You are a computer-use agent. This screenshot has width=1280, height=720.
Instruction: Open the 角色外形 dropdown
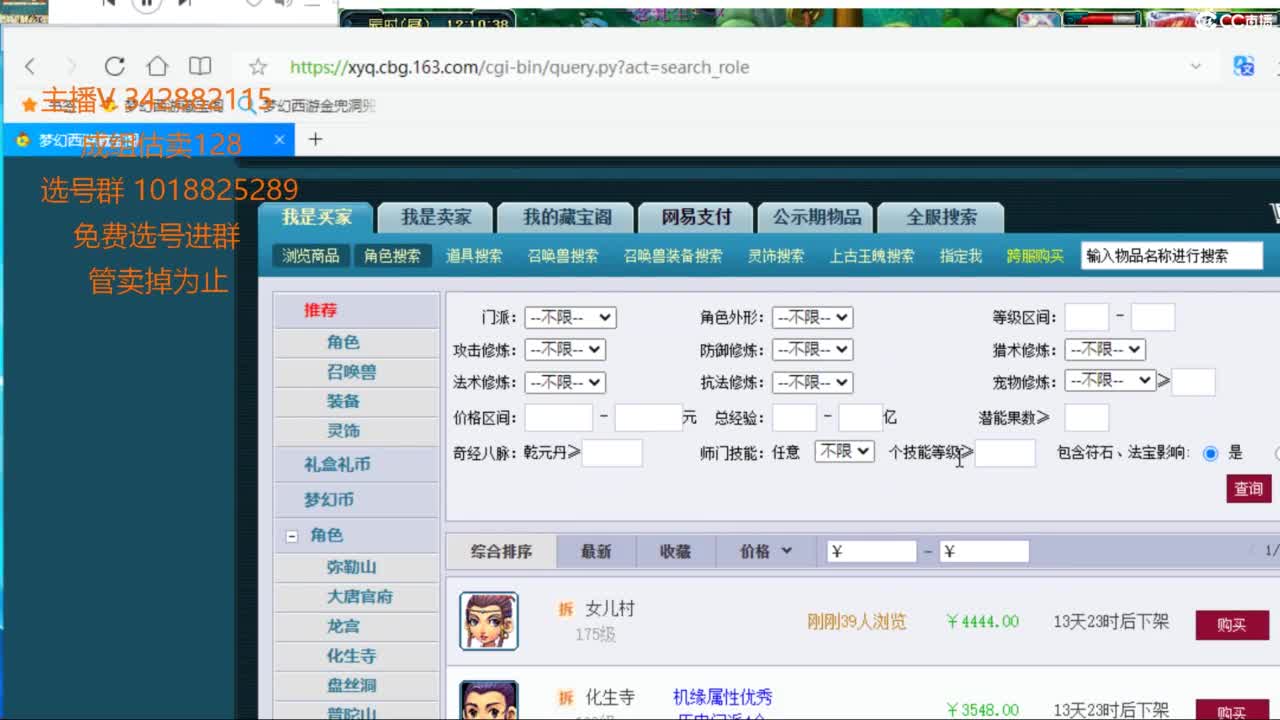(x=812, y=317)
